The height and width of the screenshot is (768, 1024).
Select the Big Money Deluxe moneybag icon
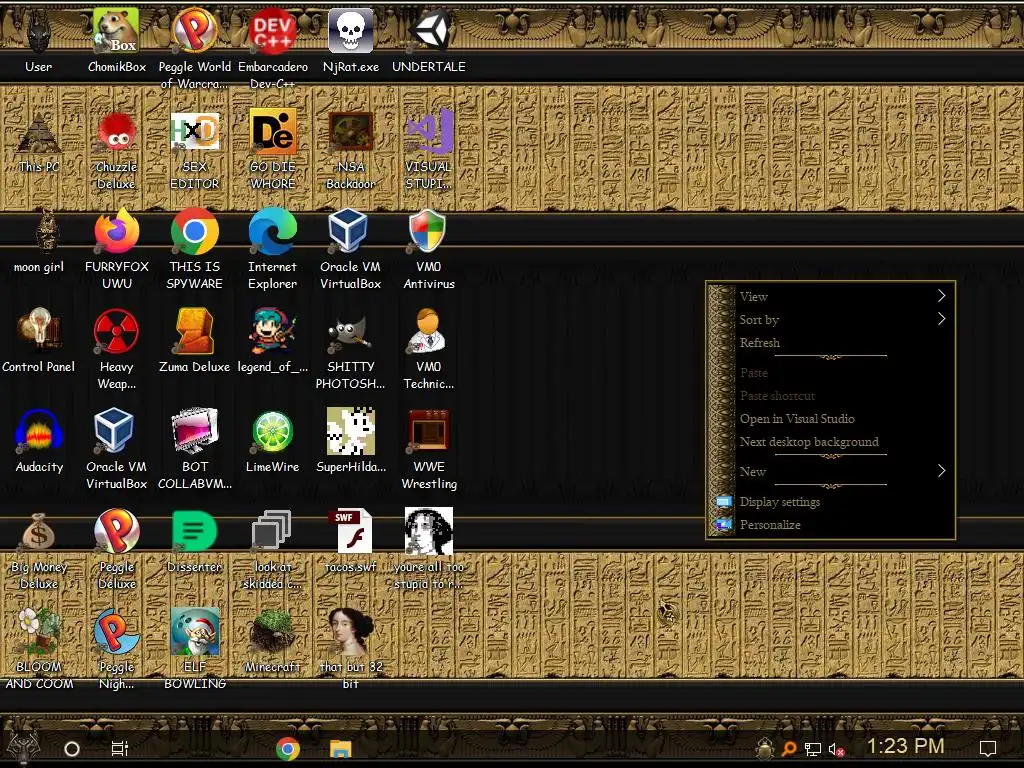[39, 532]
